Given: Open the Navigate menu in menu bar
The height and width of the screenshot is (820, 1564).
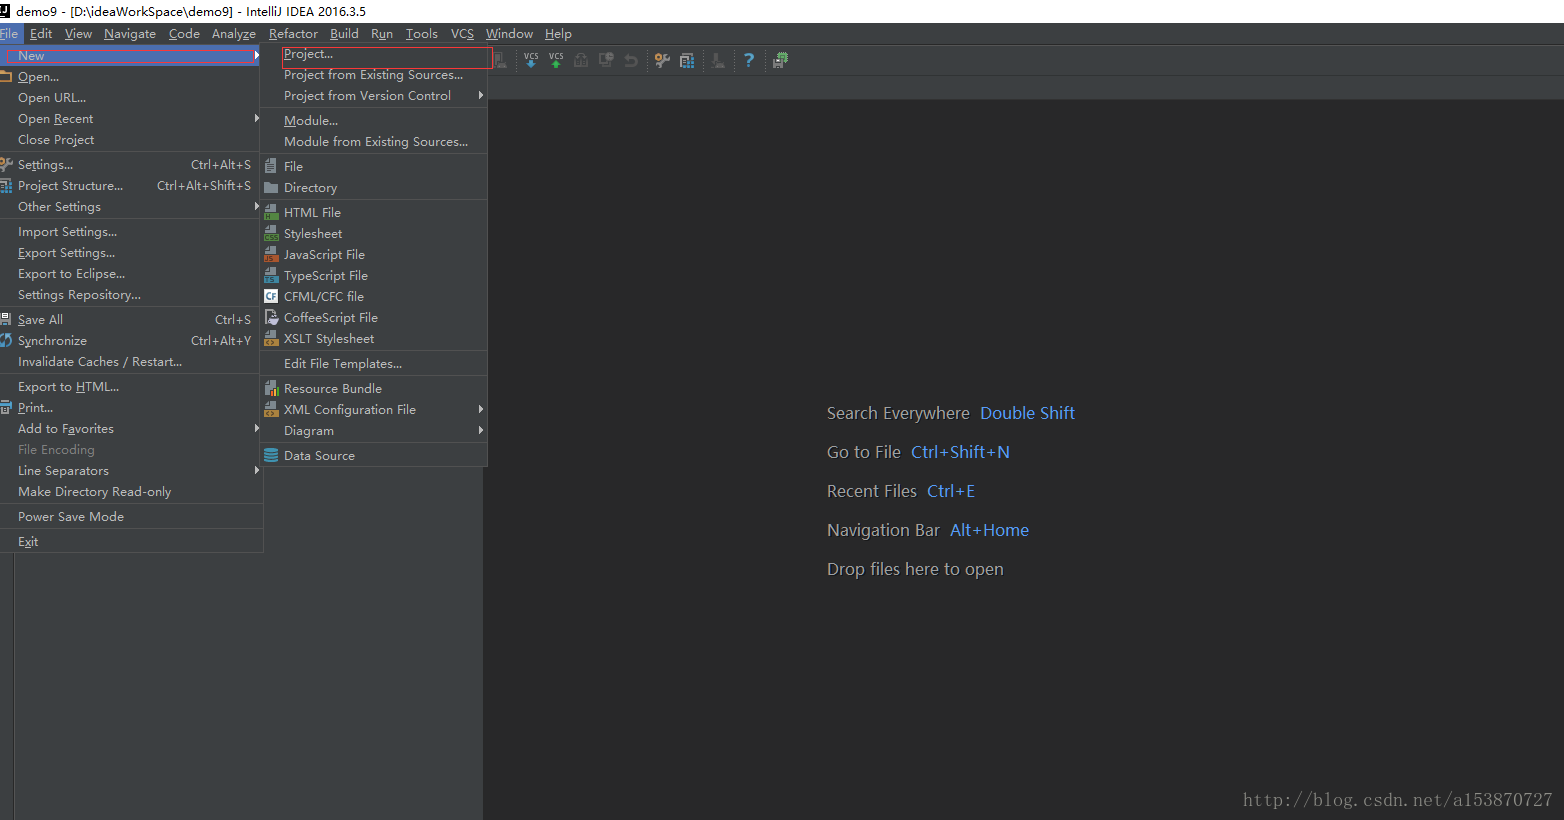Looking at the screenshot, I should (130, 34).
